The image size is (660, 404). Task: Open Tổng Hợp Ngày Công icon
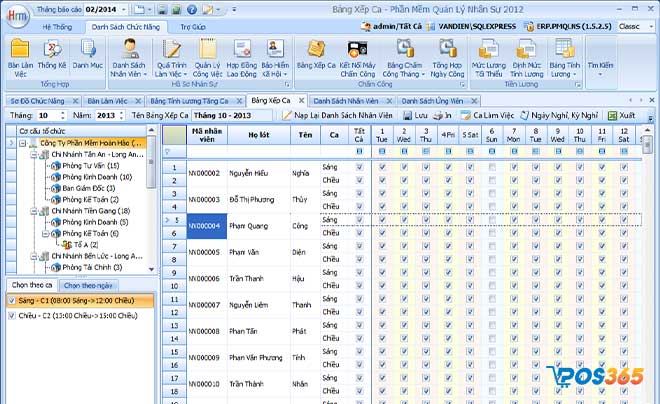[x=447, y=58]
